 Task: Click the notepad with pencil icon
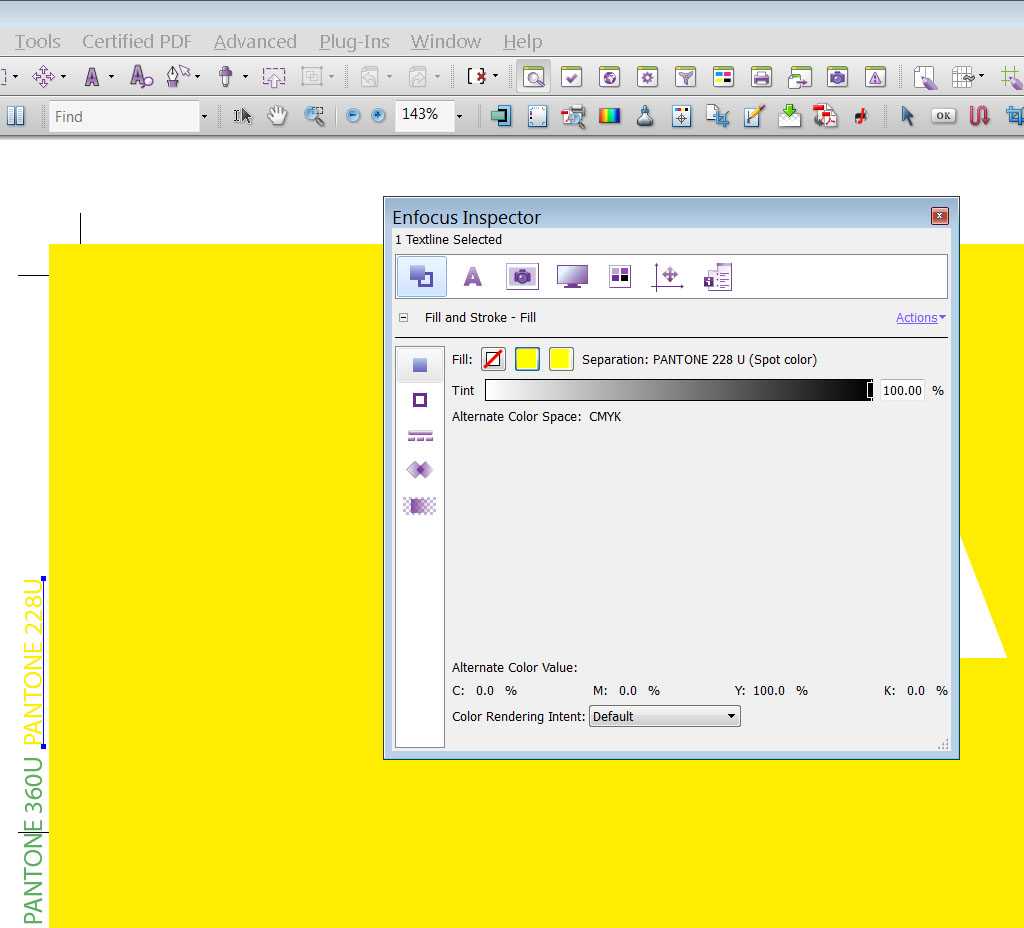754,116
